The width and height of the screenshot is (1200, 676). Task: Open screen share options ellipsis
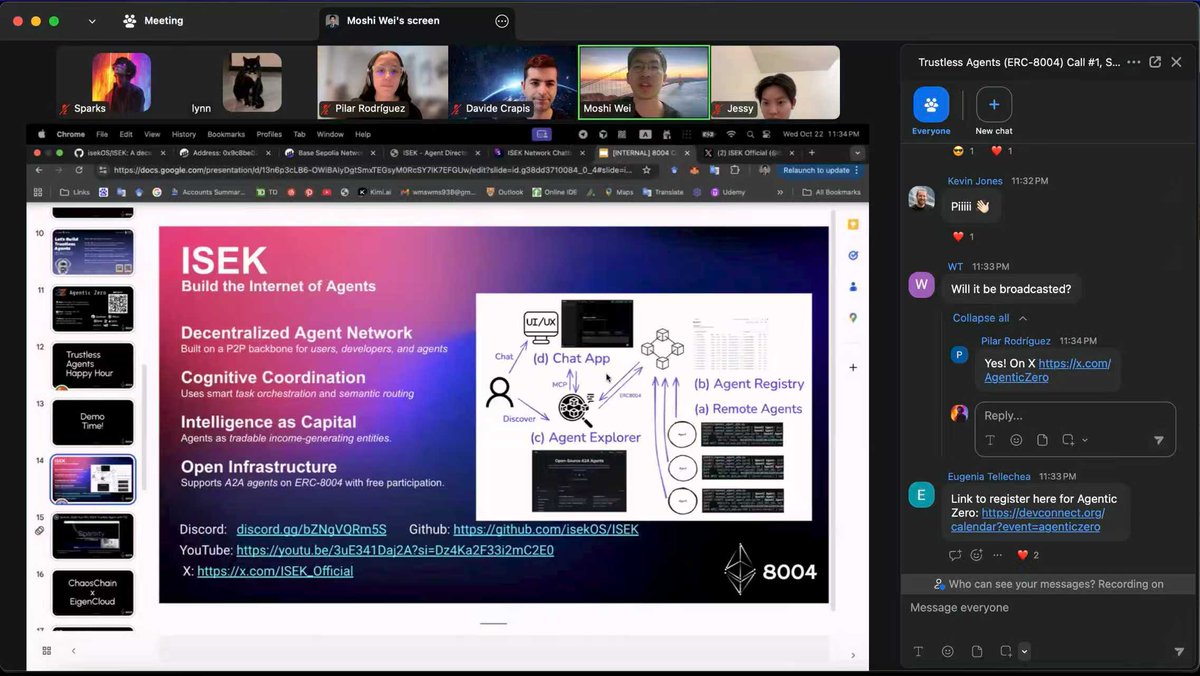tap(502, 21)
